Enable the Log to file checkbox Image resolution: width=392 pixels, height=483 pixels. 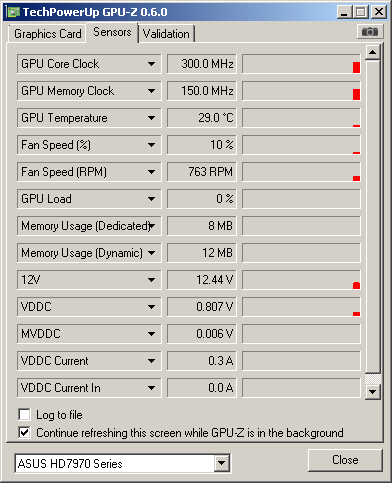click(24, 415)
